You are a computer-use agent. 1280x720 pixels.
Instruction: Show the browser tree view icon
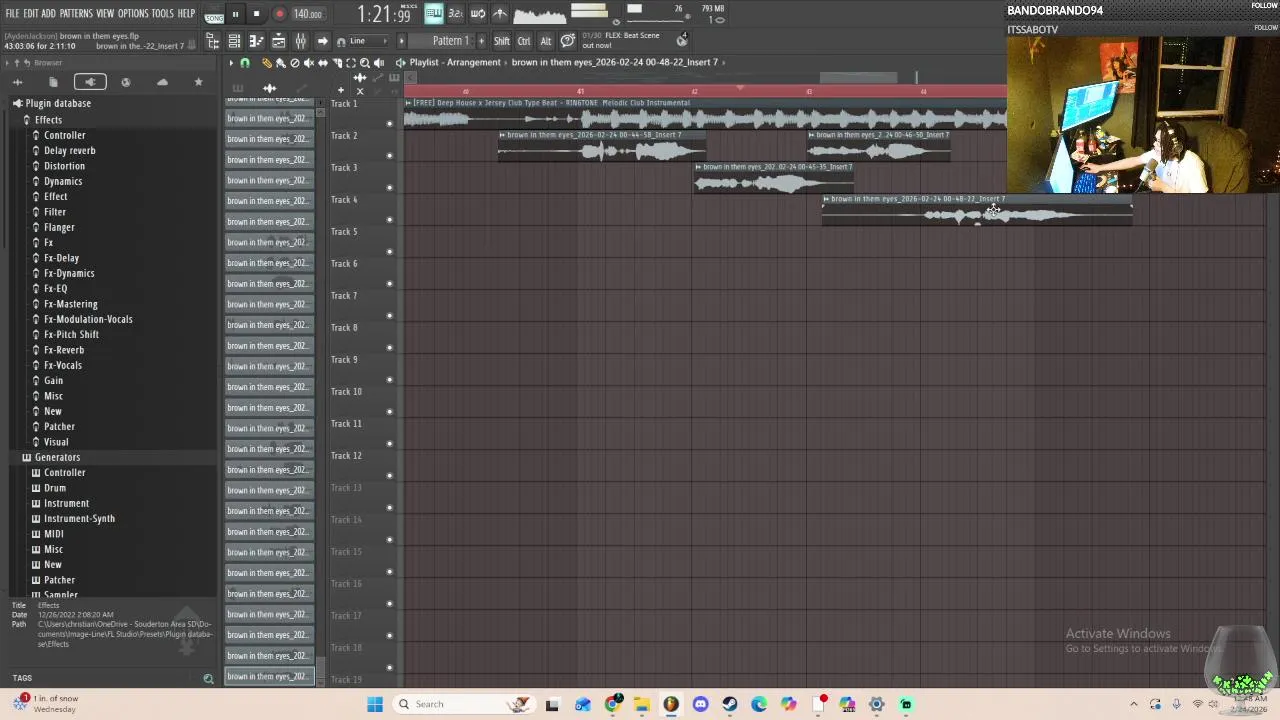pos(213,41)
